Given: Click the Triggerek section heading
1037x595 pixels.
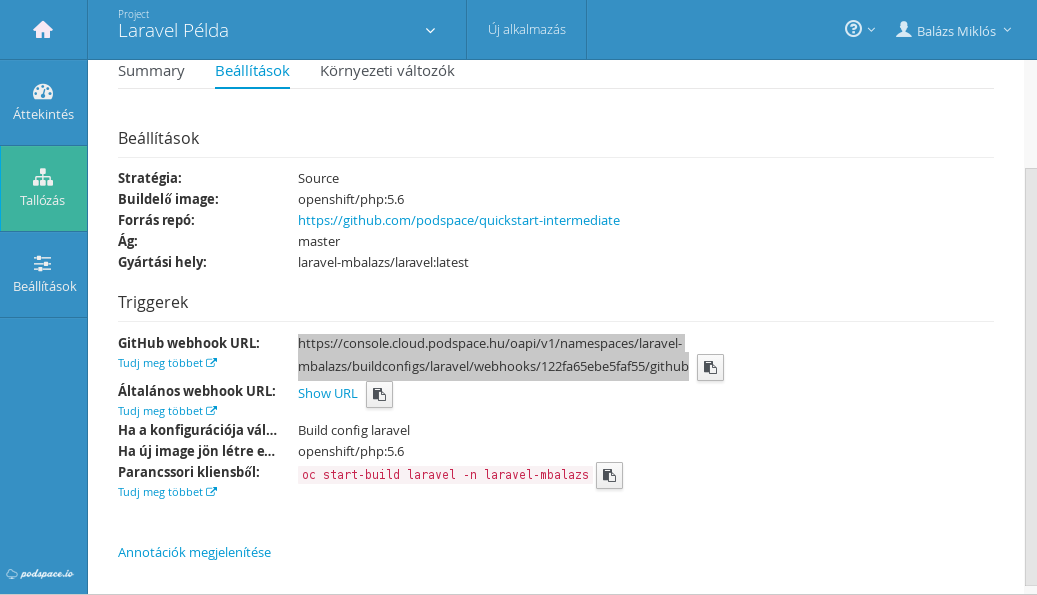Looking at the screenshot, I should coord(153,303).
